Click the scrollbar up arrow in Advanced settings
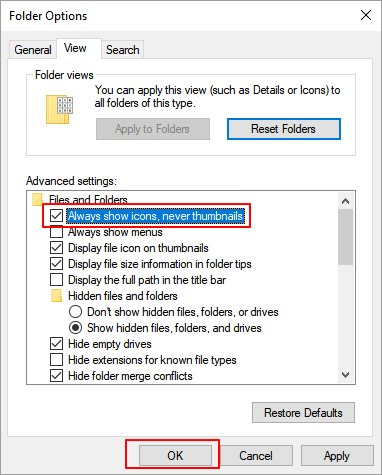The height and width of the screenshot is (475, 382). pyautogui.click(x=346, y=201)
